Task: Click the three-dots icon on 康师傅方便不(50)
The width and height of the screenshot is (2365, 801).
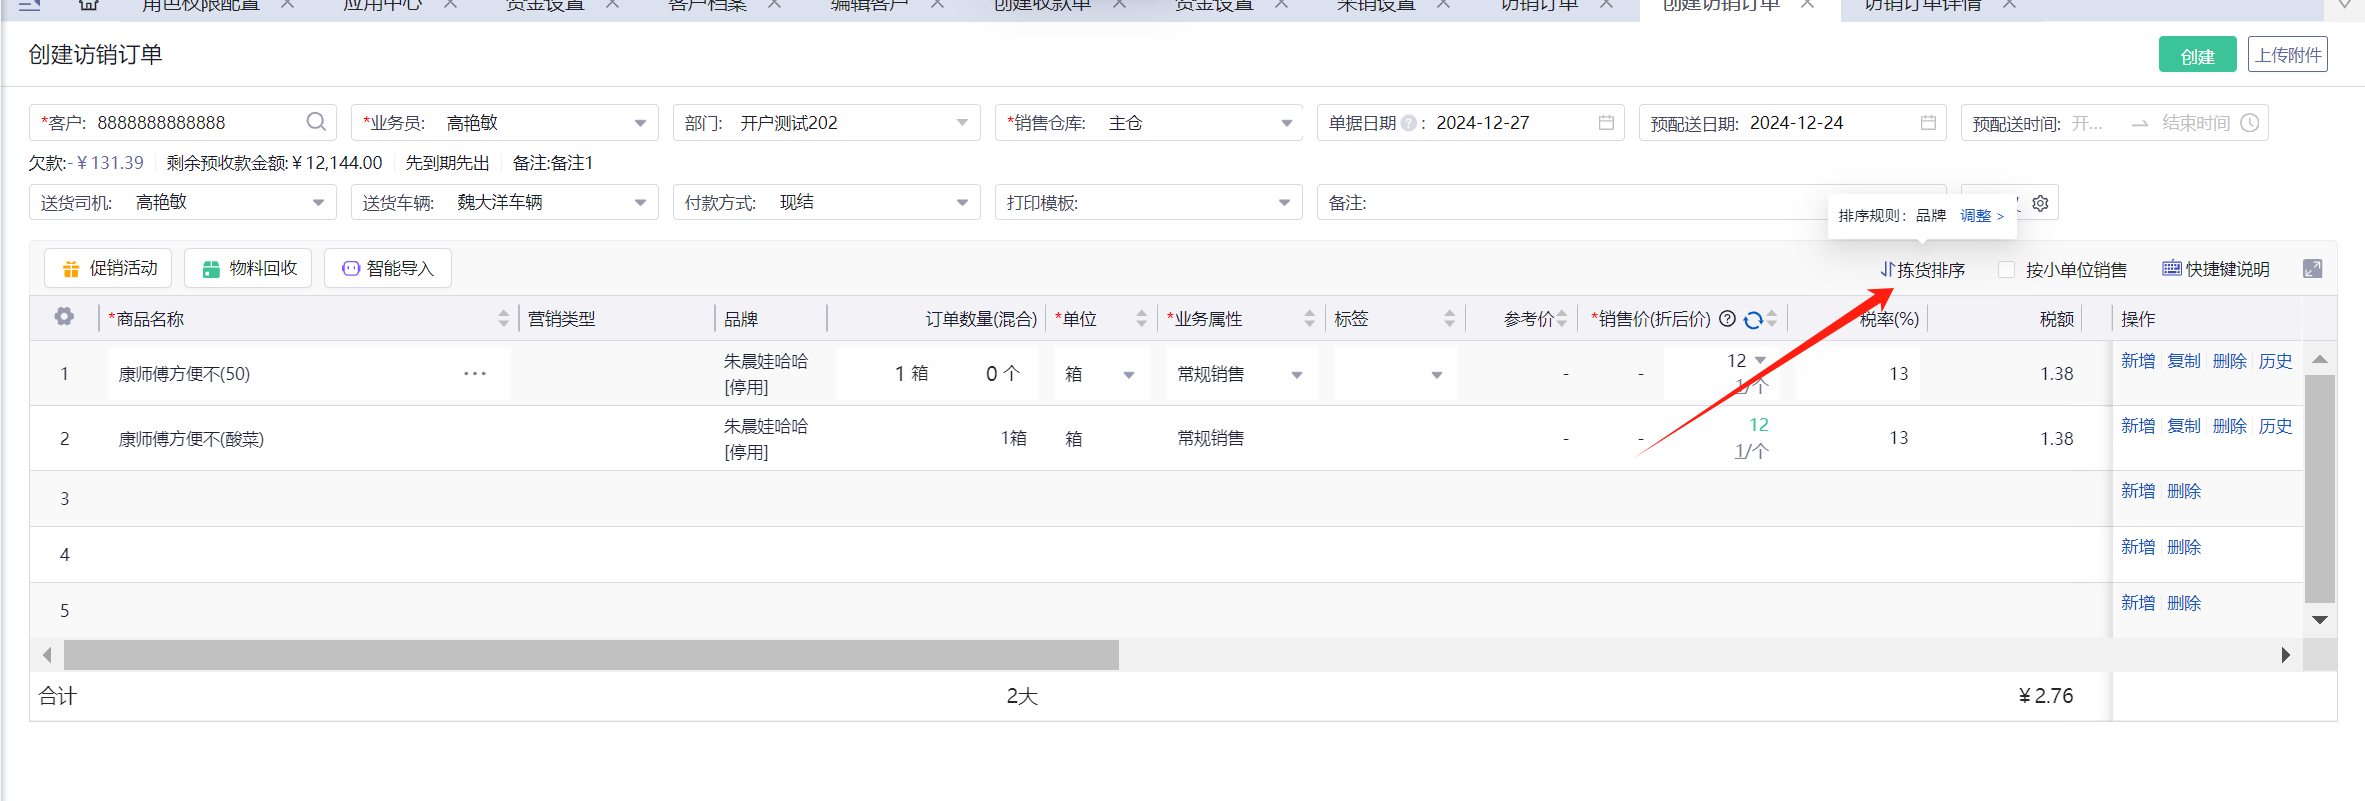Action: 475,373
